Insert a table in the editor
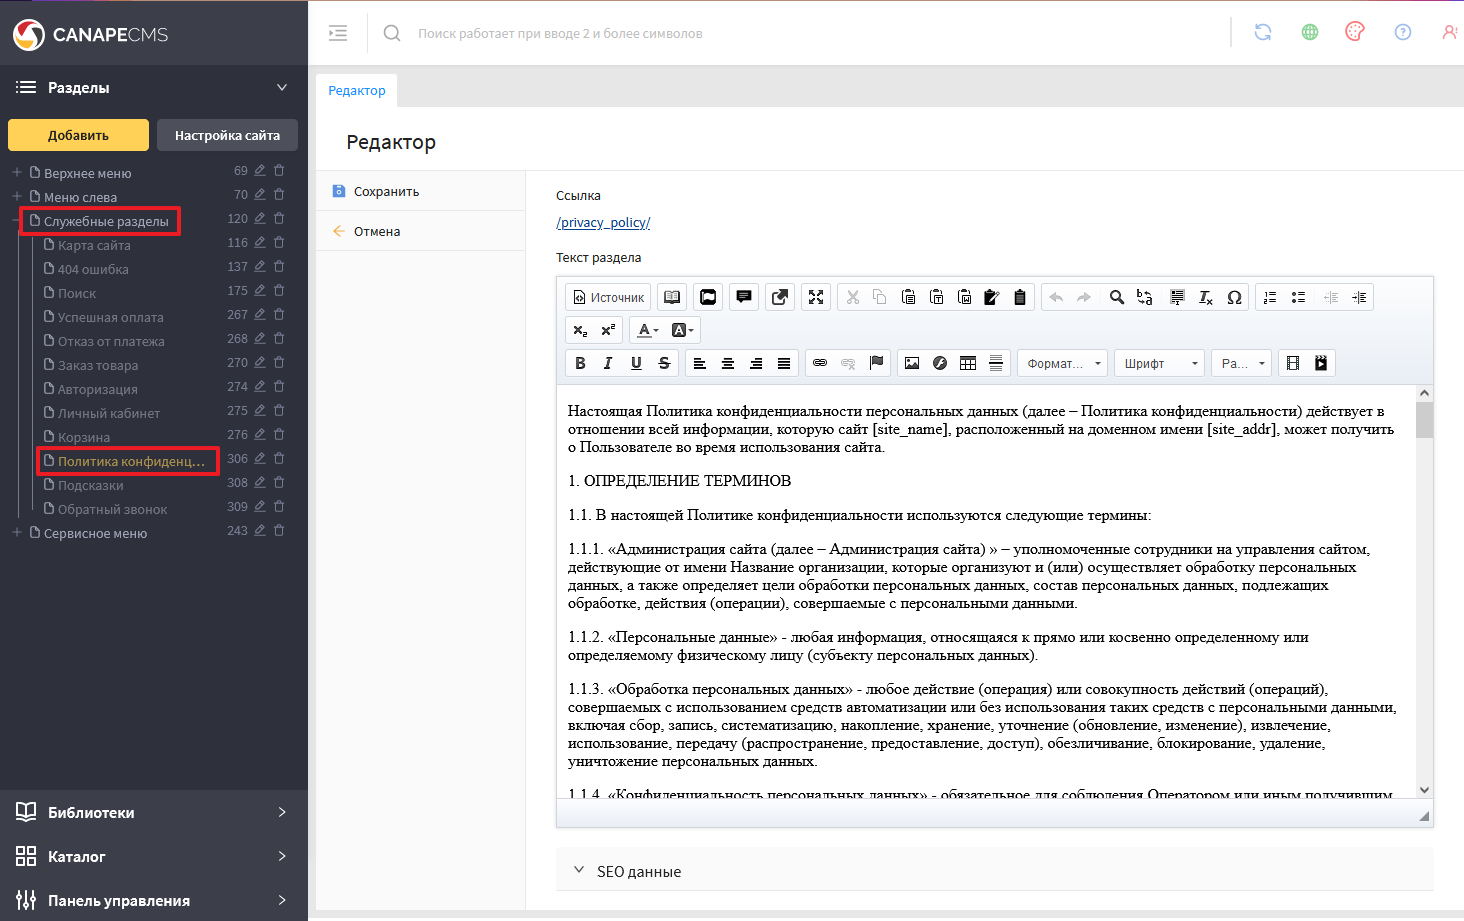The height and width of the screenshot is (921, 1464). coord(968,363)
